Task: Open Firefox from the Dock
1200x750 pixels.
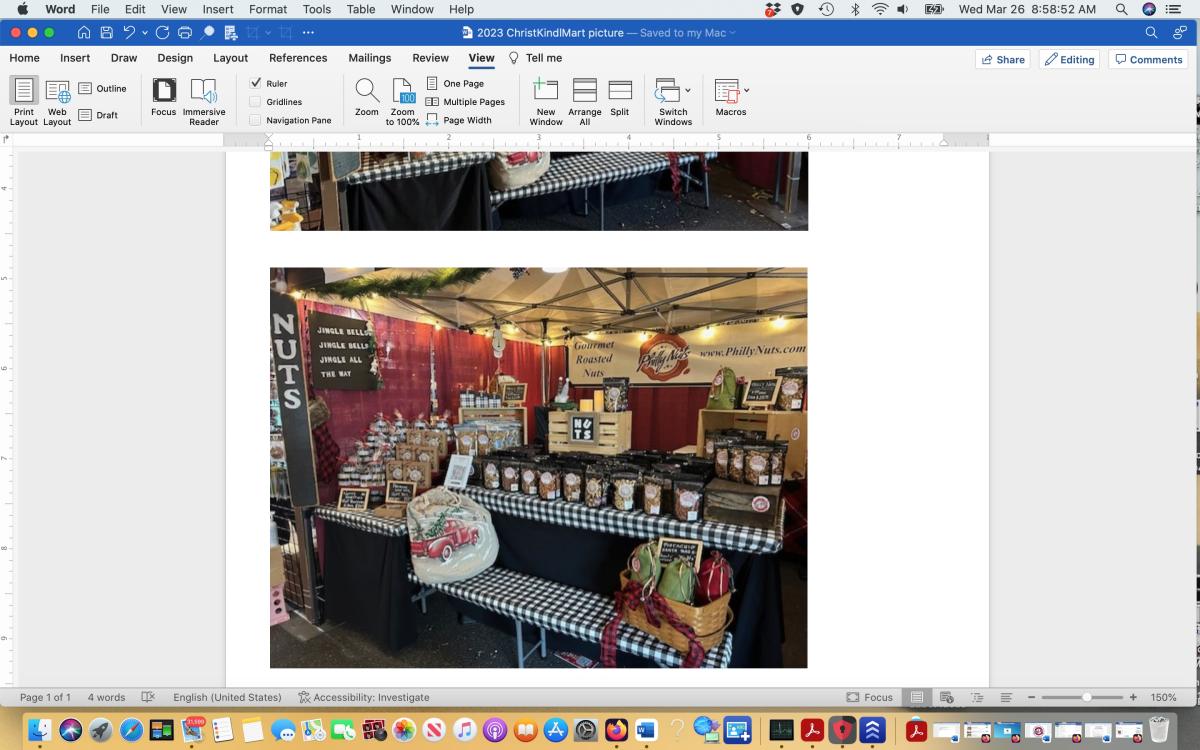Action: [616, 730]
